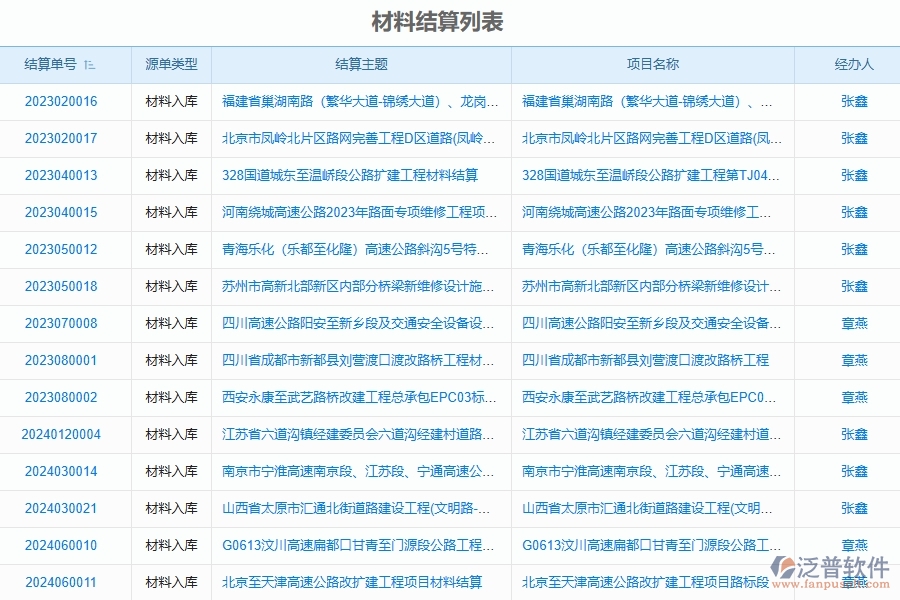Click 材料入库 in row 2023020017
The height and width of the screenshot is (600, 900).
pyautogui.click(x=170, y=139)
